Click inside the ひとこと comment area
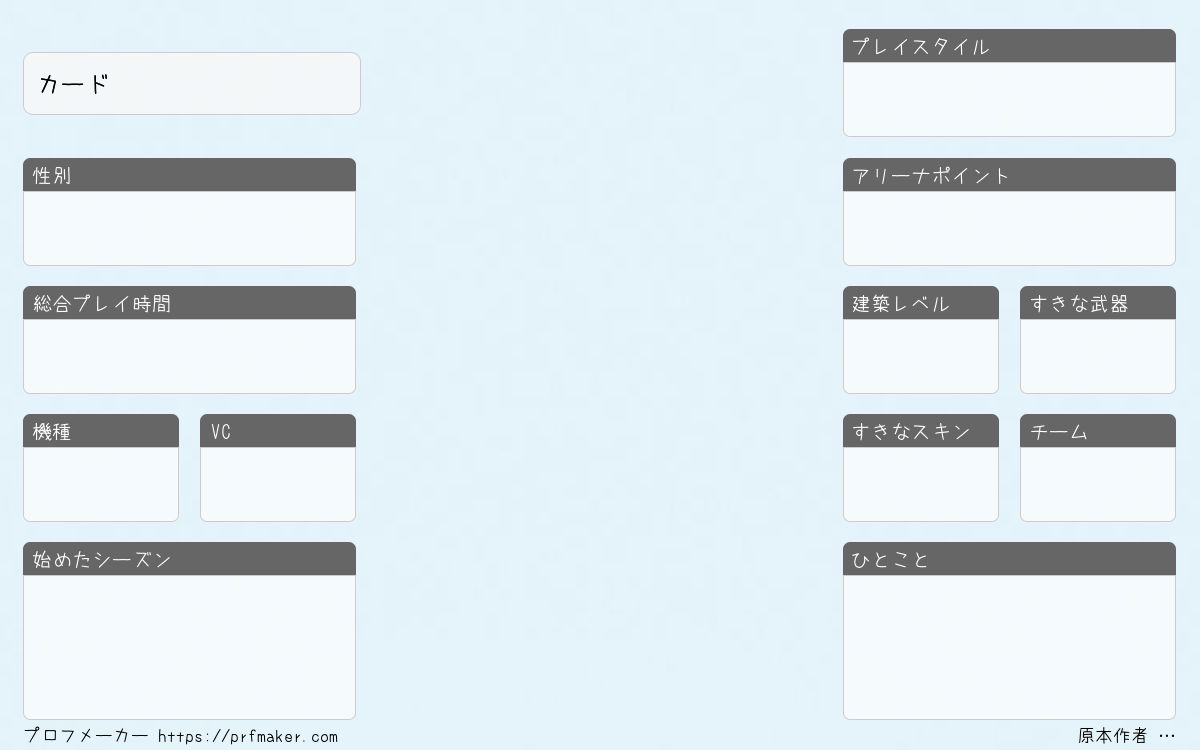 click(1009, 647)
